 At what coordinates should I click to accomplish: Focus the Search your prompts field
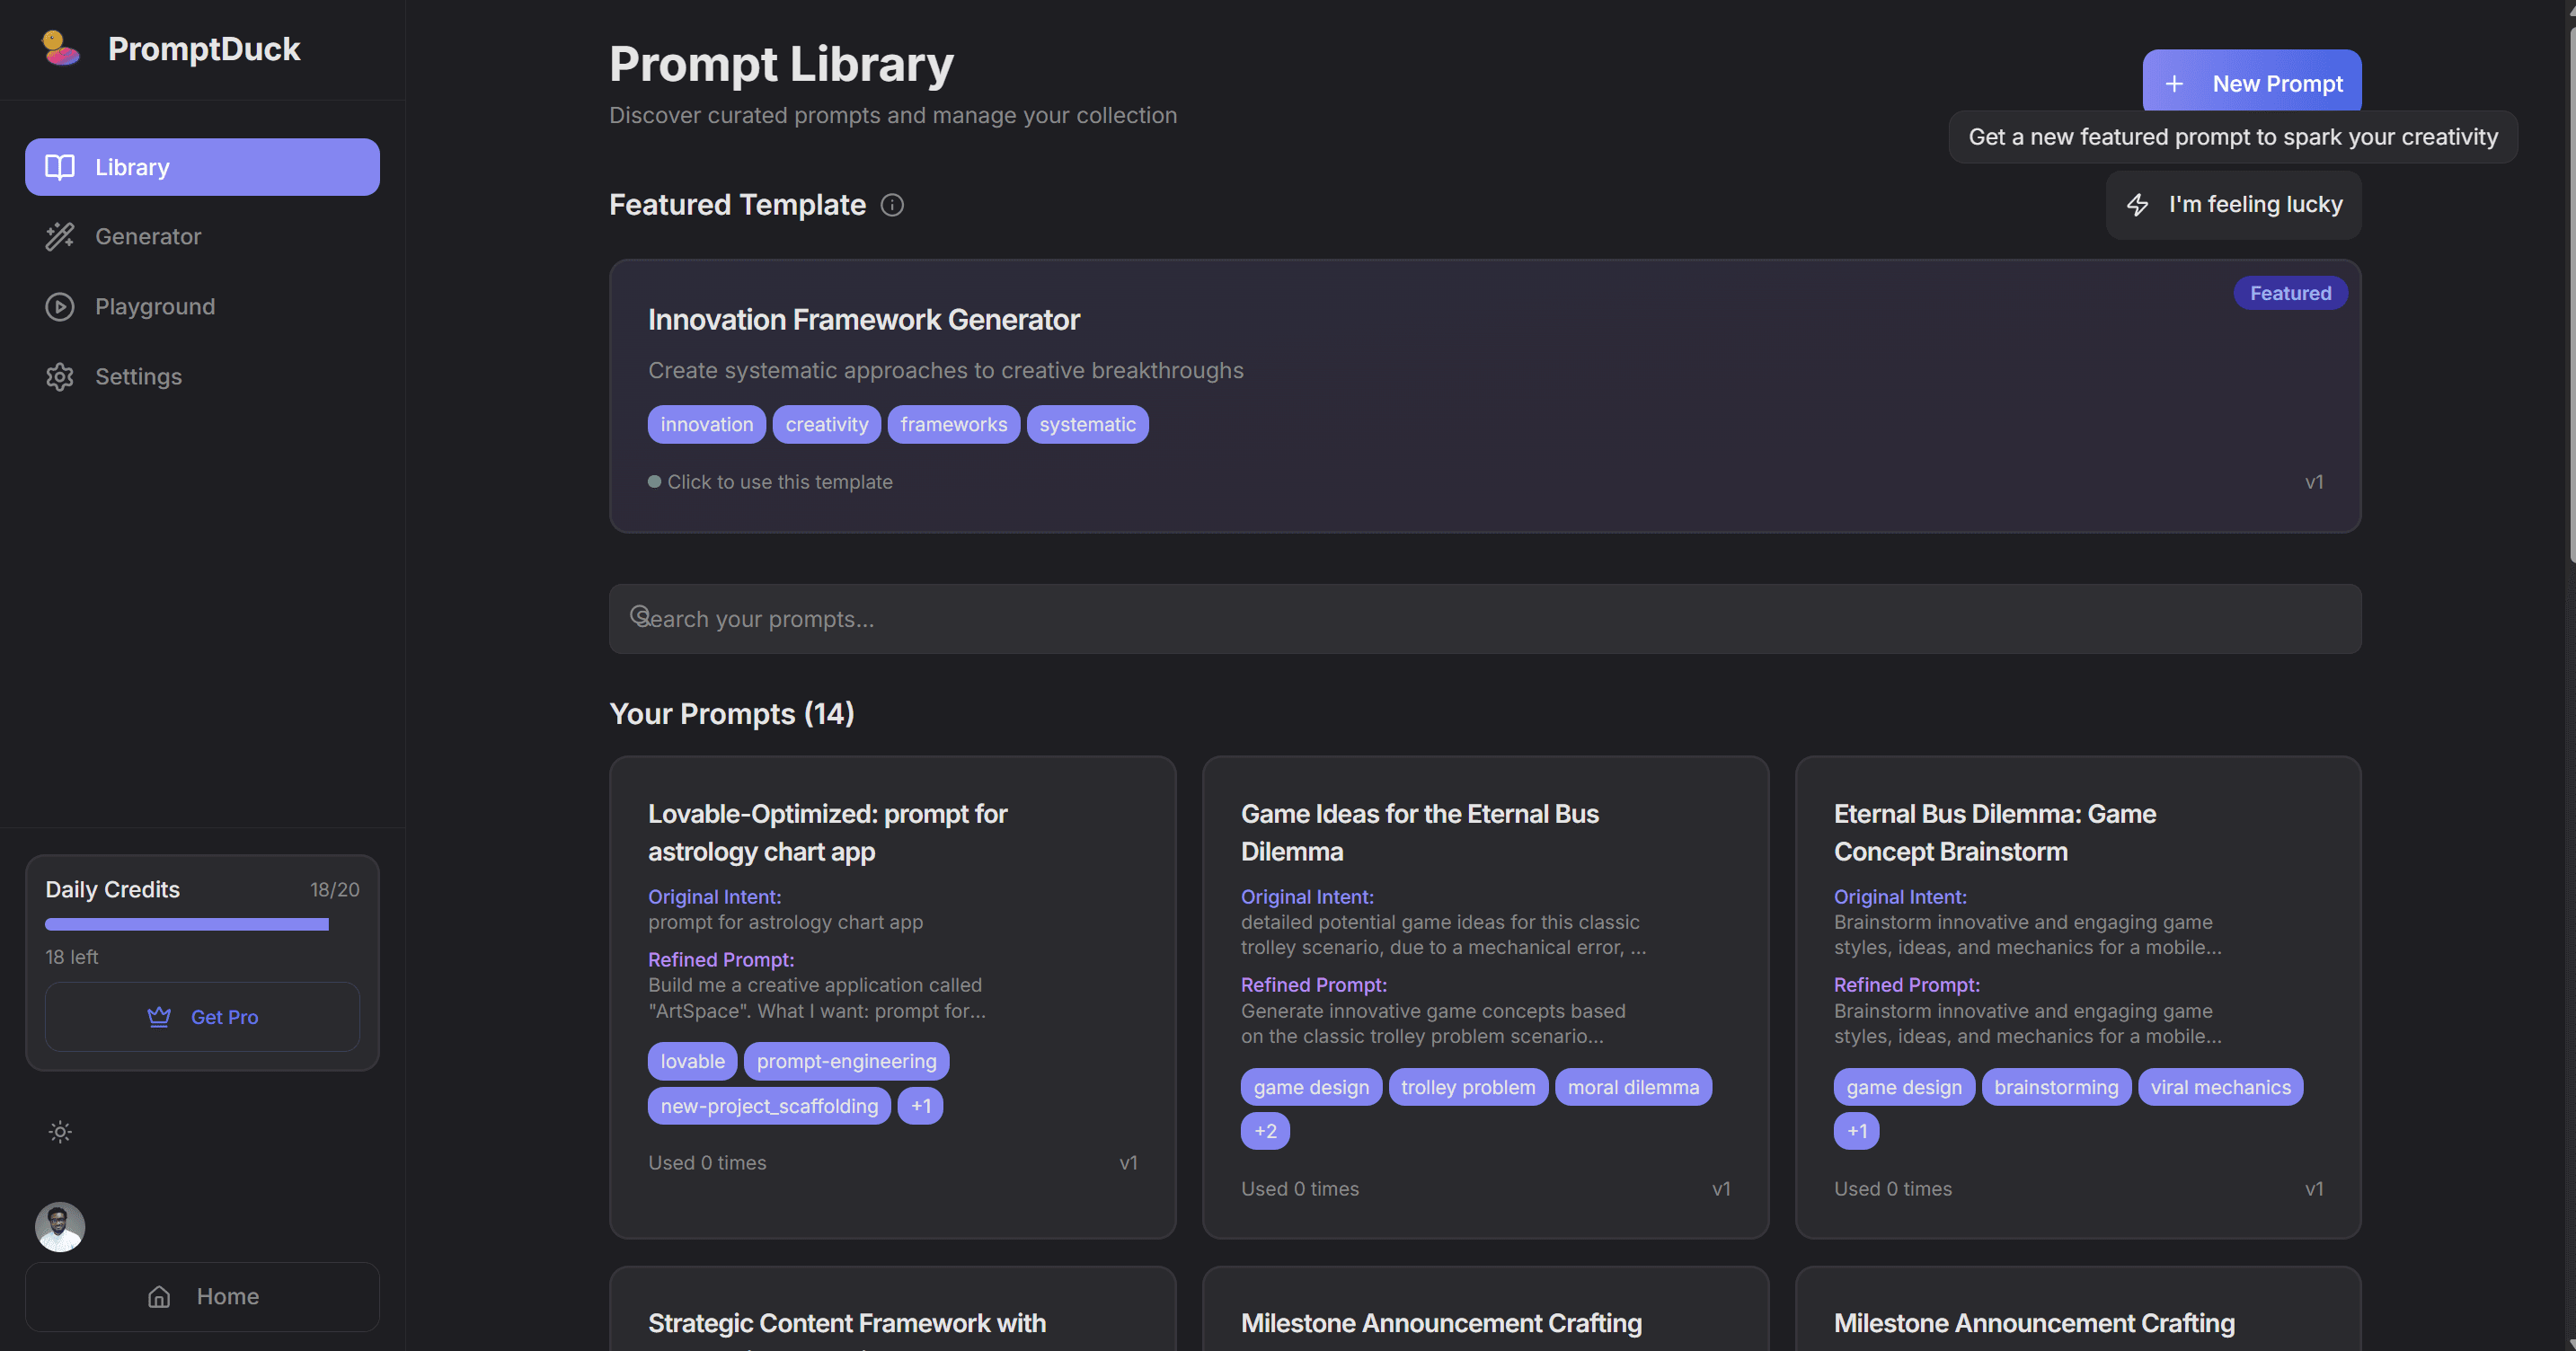tap(1485, 619)
